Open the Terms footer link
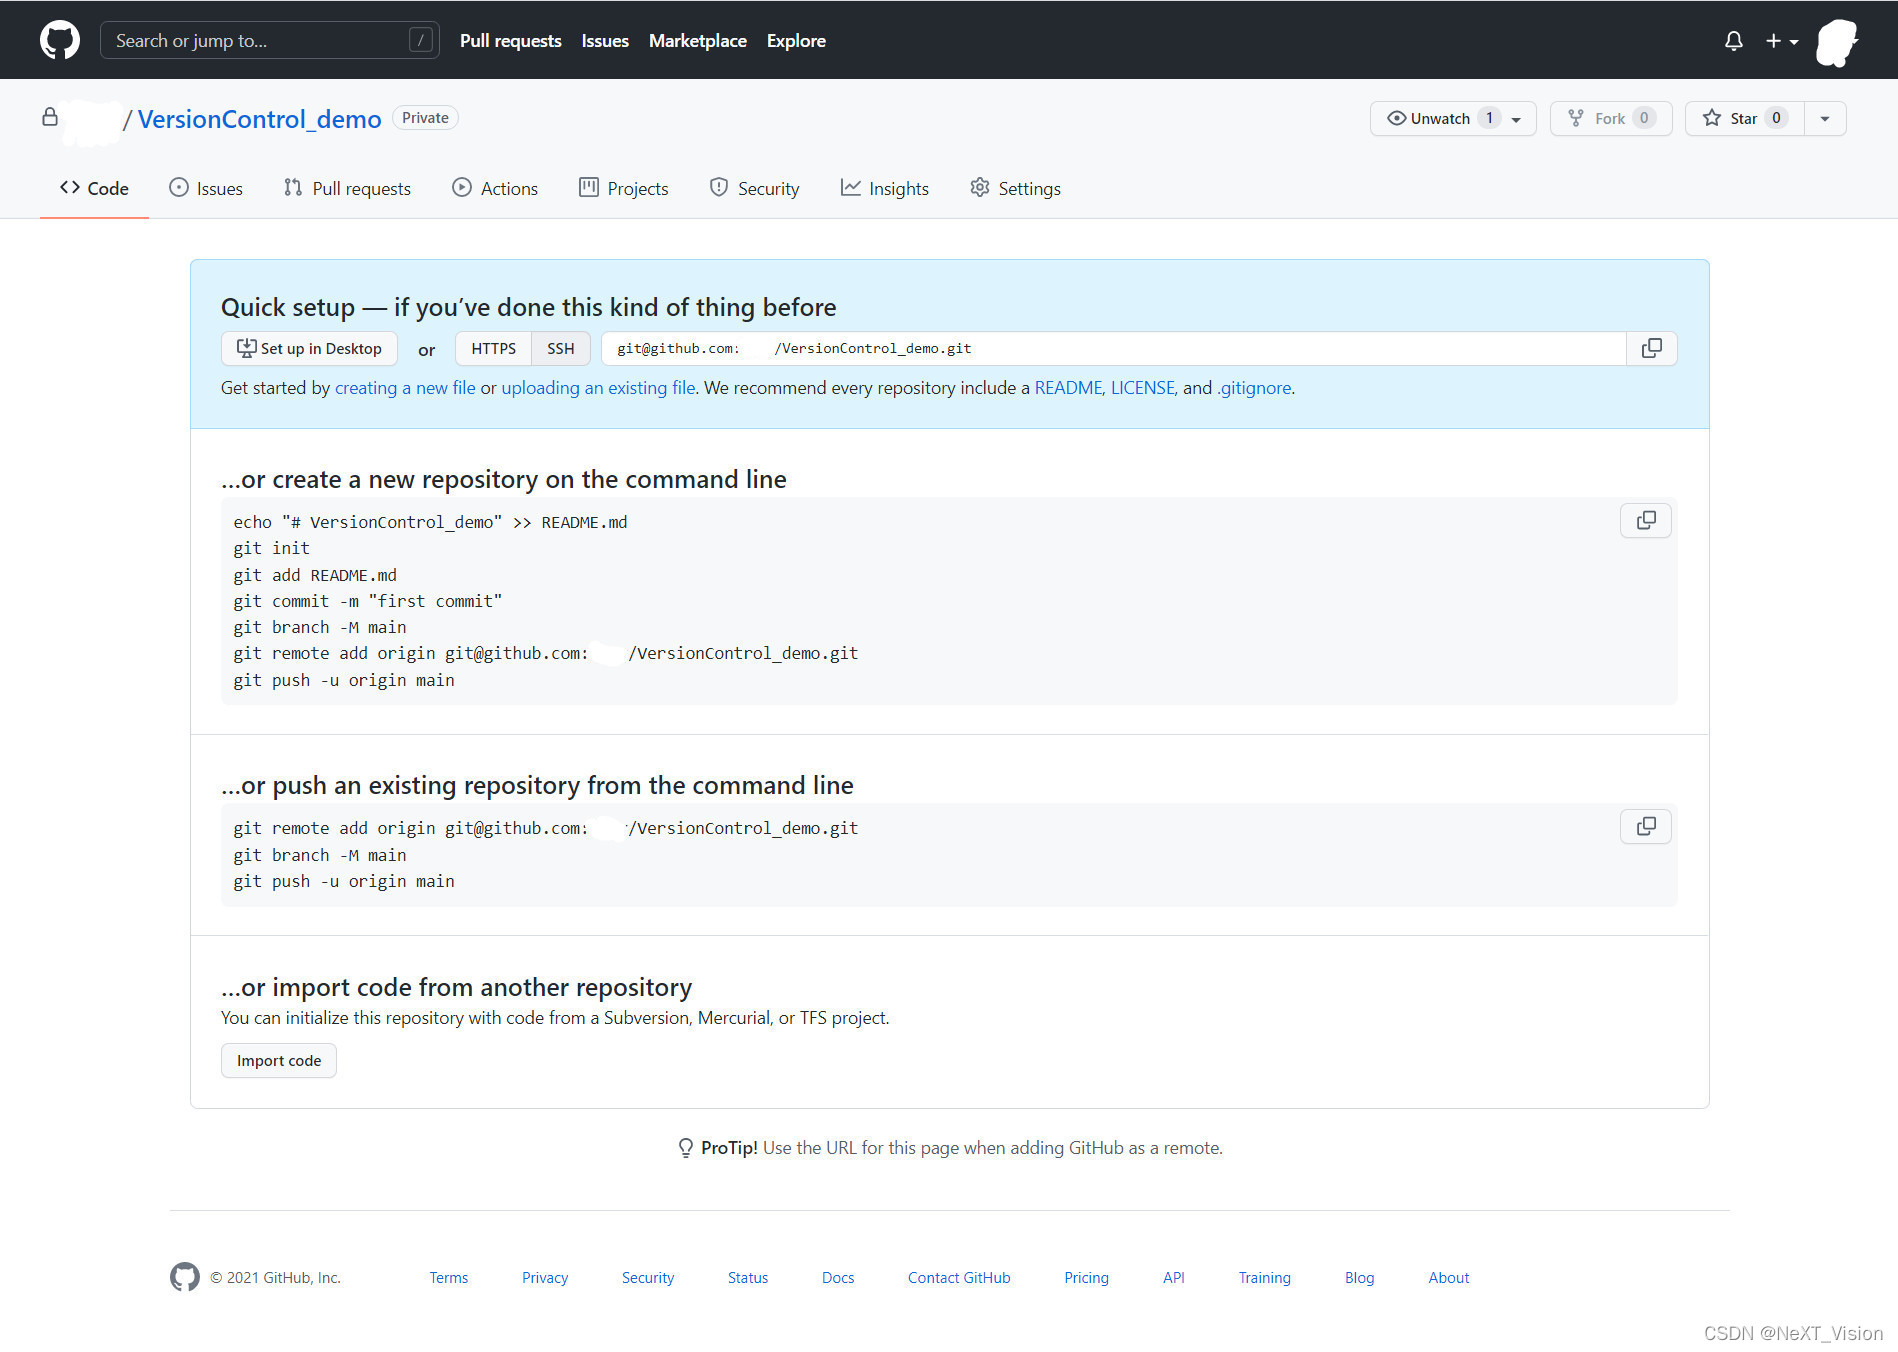 pyautogui.click(x=449, y=1278)
